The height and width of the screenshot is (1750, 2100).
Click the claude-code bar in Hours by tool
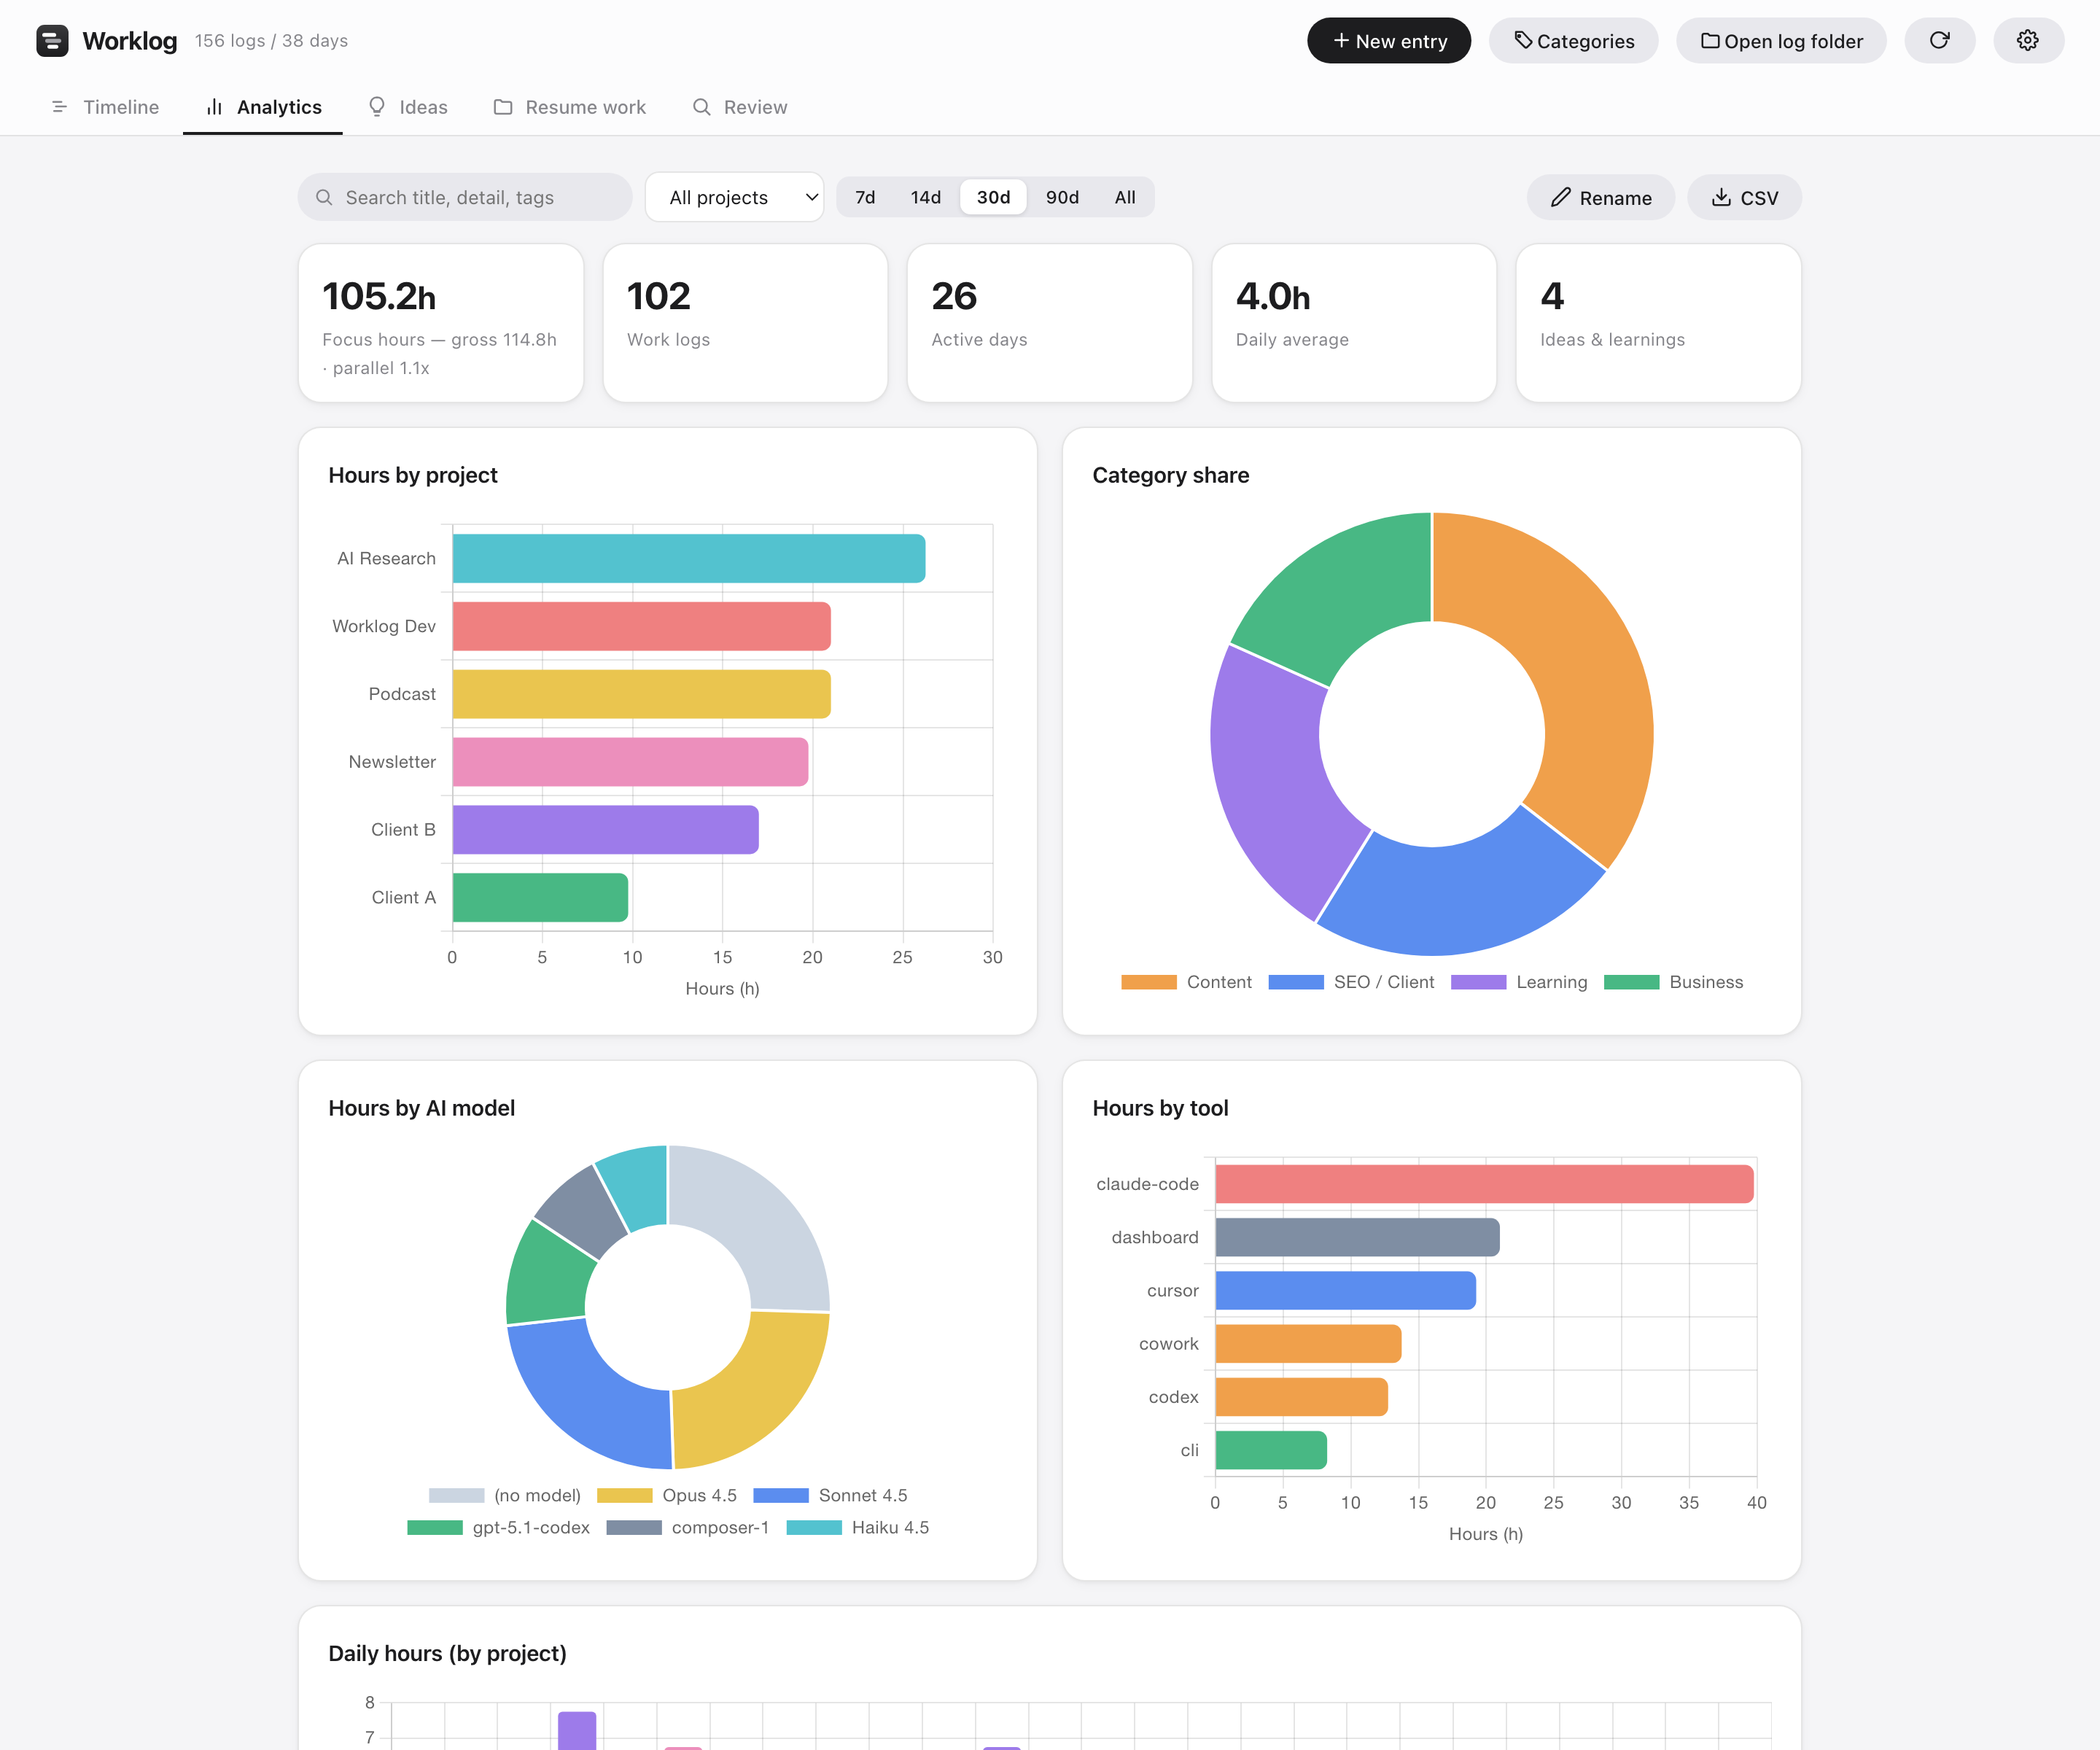point(1485,1184)
